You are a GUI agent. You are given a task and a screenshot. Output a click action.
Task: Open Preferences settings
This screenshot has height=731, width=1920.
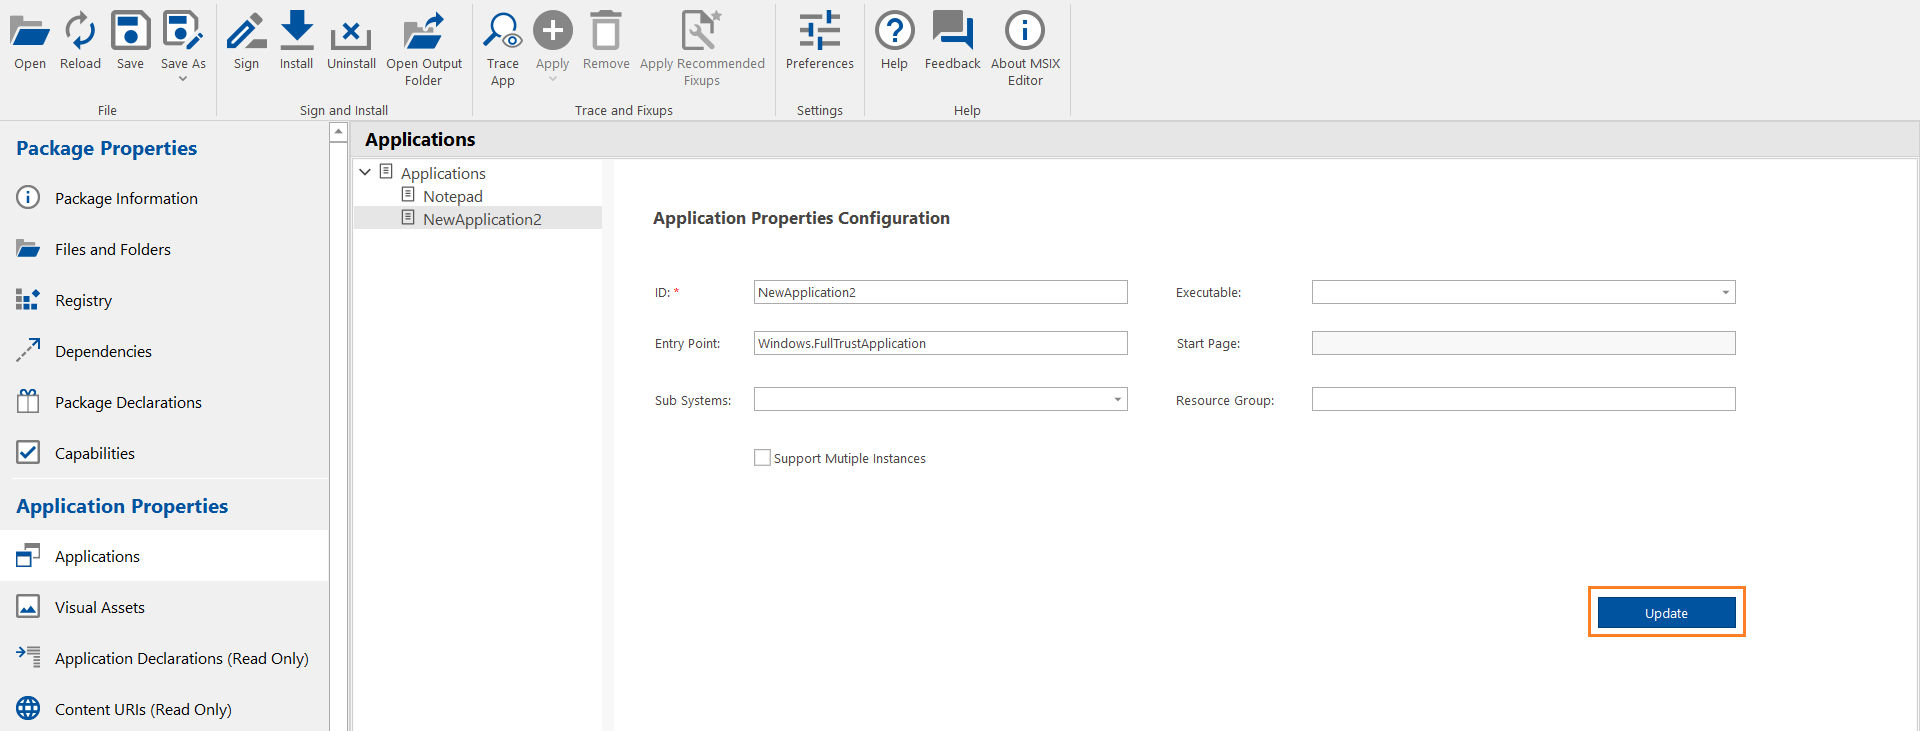819,32
